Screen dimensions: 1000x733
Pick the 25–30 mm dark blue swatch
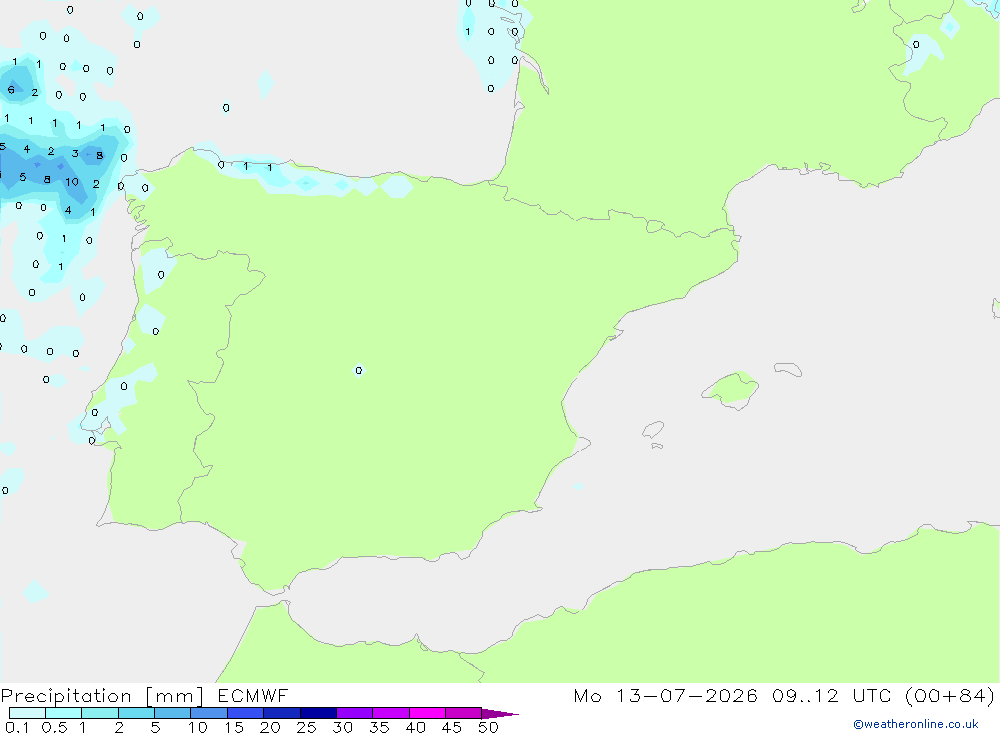(318, 713)
